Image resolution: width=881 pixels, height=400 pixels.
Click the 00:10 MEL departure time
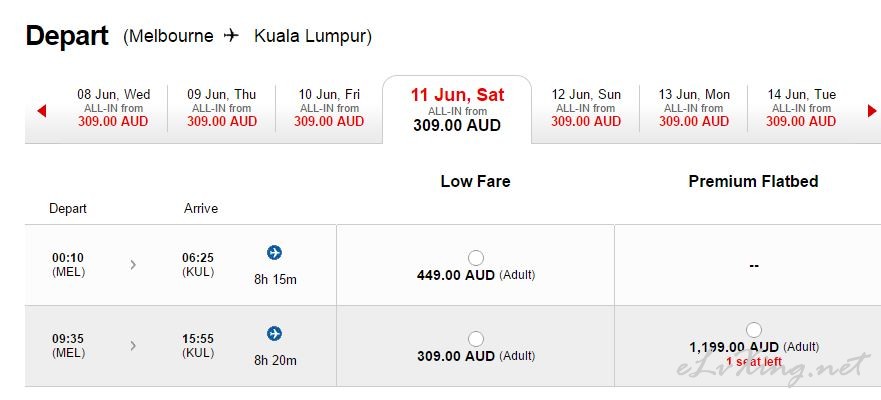pyautogui.click(x=68, y=265)
